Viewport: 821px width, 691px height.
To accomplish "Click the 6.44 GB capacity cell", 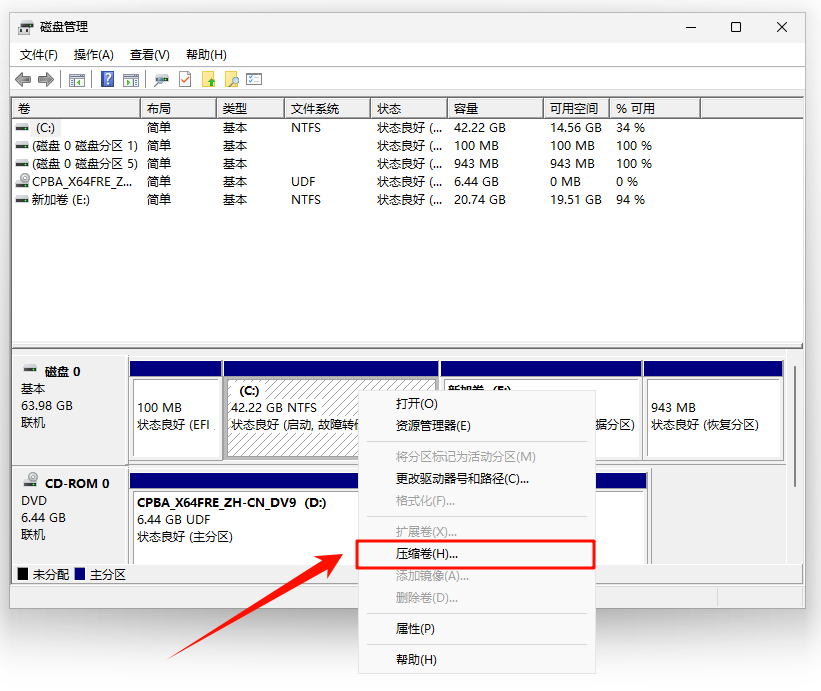I will [x=476, y=182].
